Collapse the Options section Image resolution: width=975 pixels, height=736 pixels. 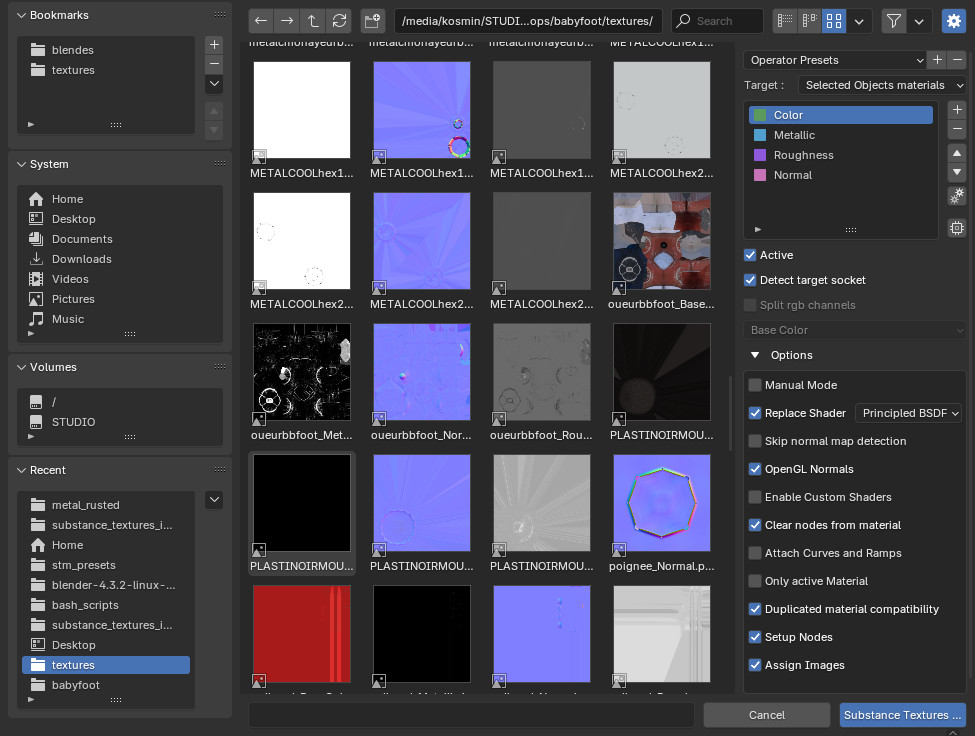[755, 355]
